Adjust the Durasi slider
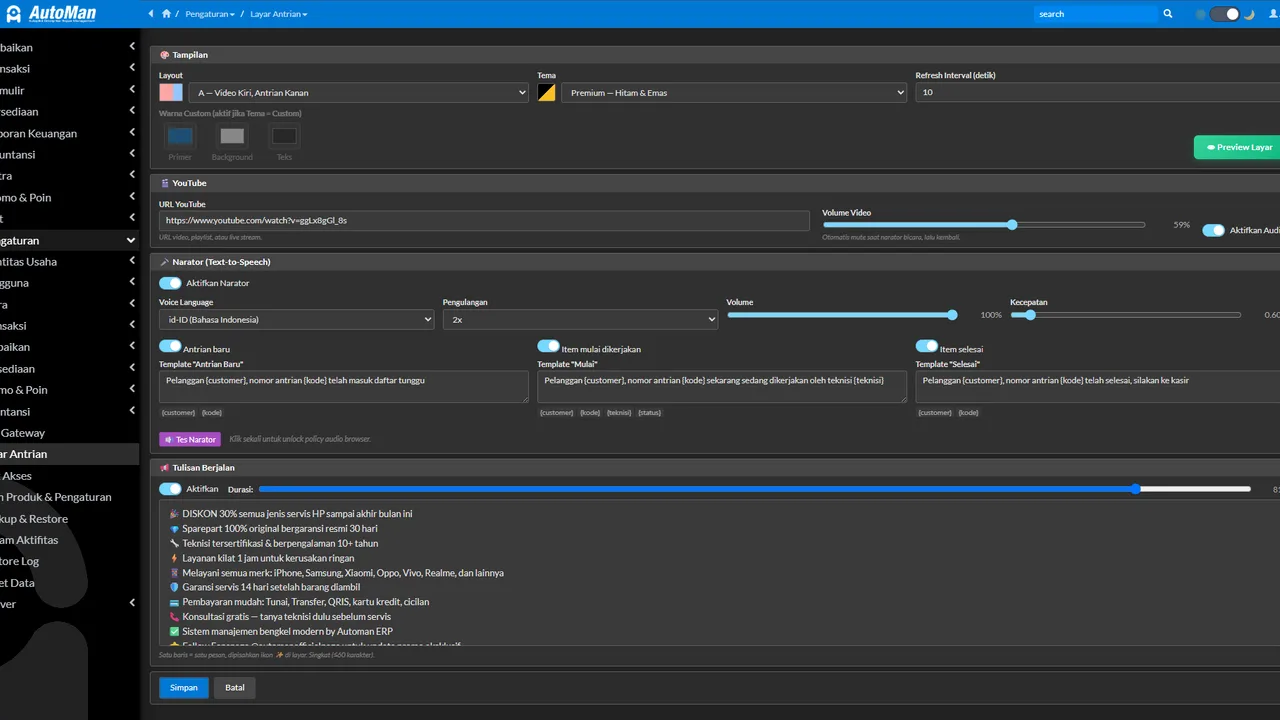This screenshot has height=720, width=1280. [x=755, y=489]
